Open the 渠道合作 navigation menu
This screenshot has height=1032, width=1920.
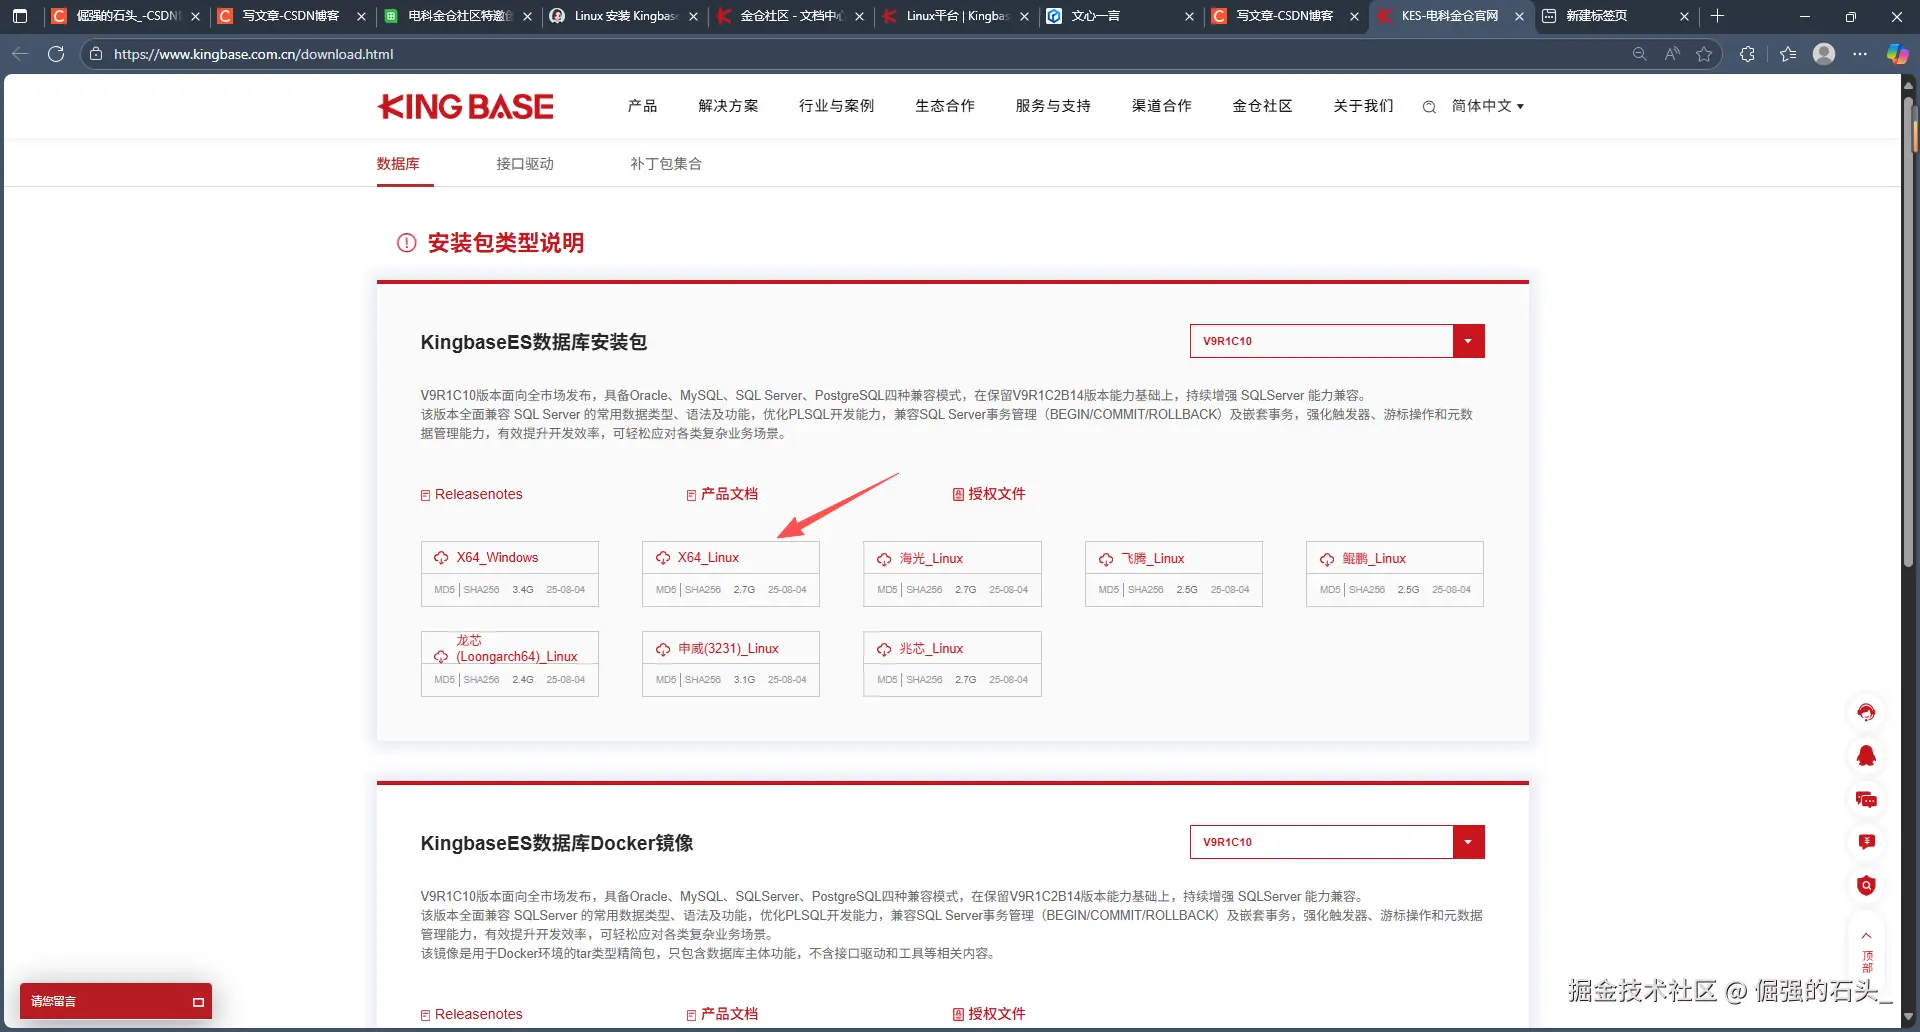(1162, 106)
